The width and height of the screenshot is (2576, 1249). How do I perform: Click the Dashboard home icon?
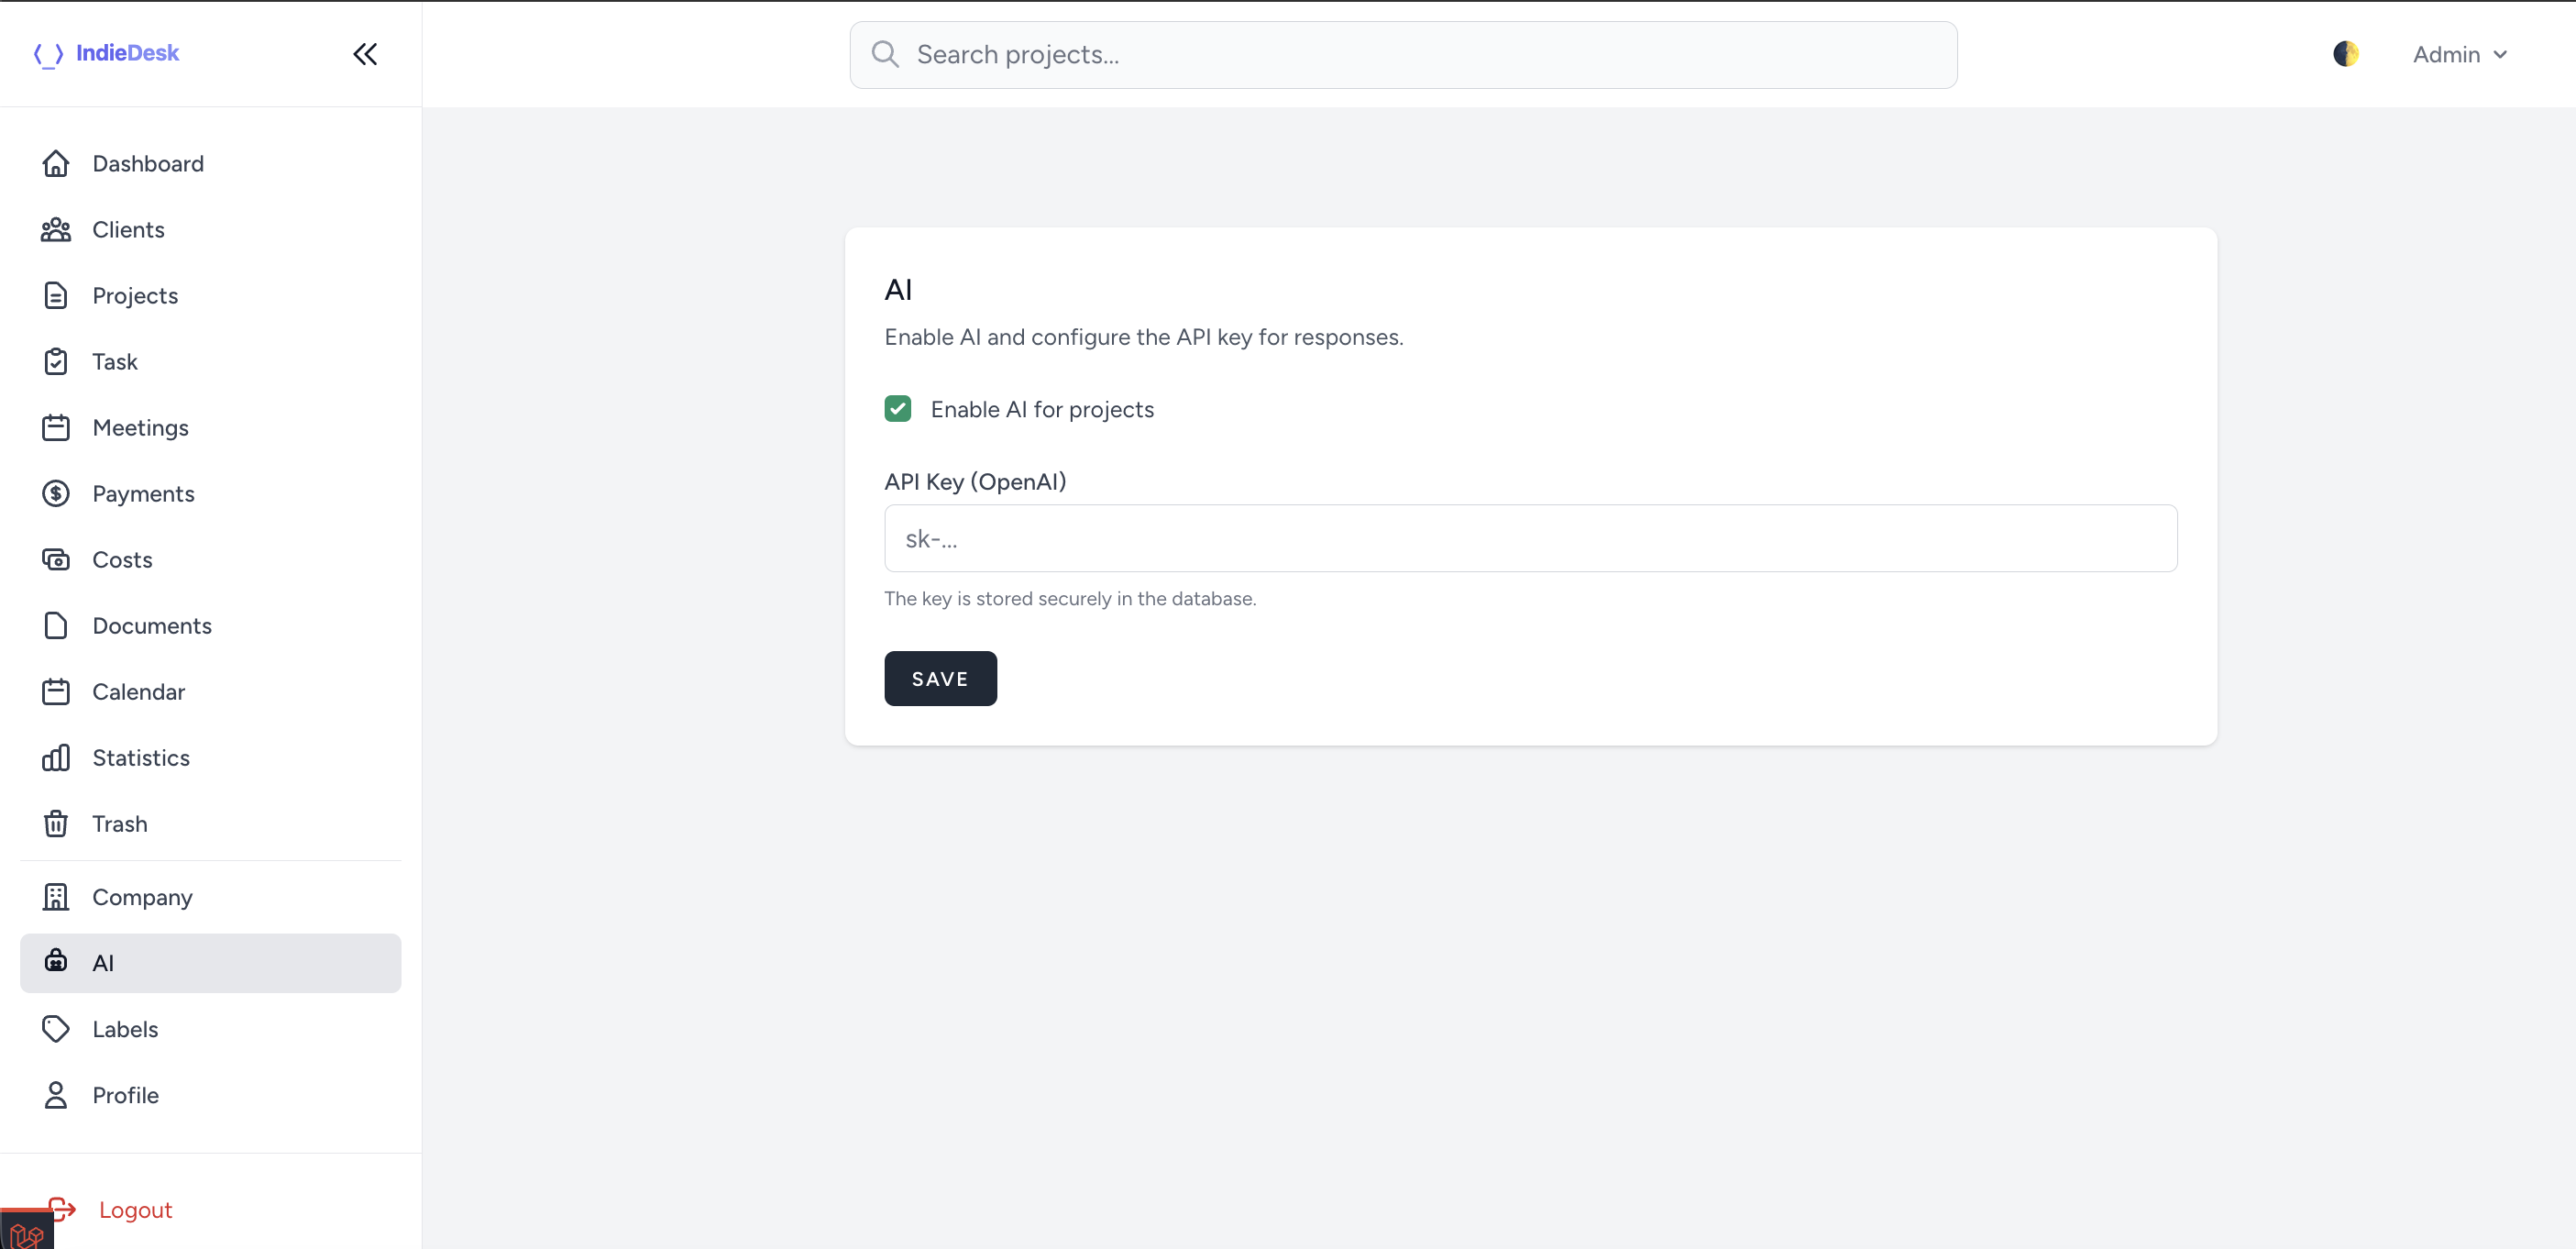pyautogui.click(x=56, y=163)
